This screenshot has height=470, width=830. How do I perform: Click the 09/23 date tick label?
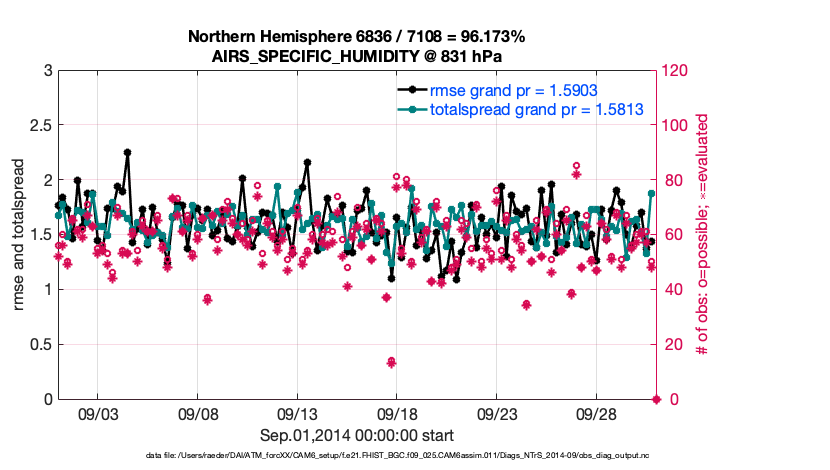(496, 413)
